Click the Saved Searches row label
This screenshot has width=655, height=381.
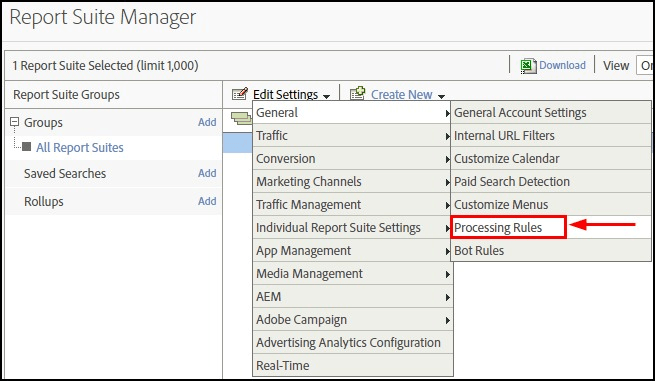65,173
